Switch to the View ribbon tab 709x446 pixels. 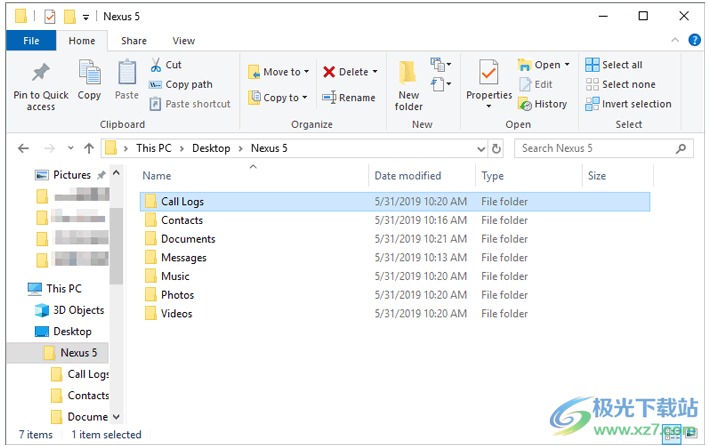pyautogui.click(x=183, y=41)
